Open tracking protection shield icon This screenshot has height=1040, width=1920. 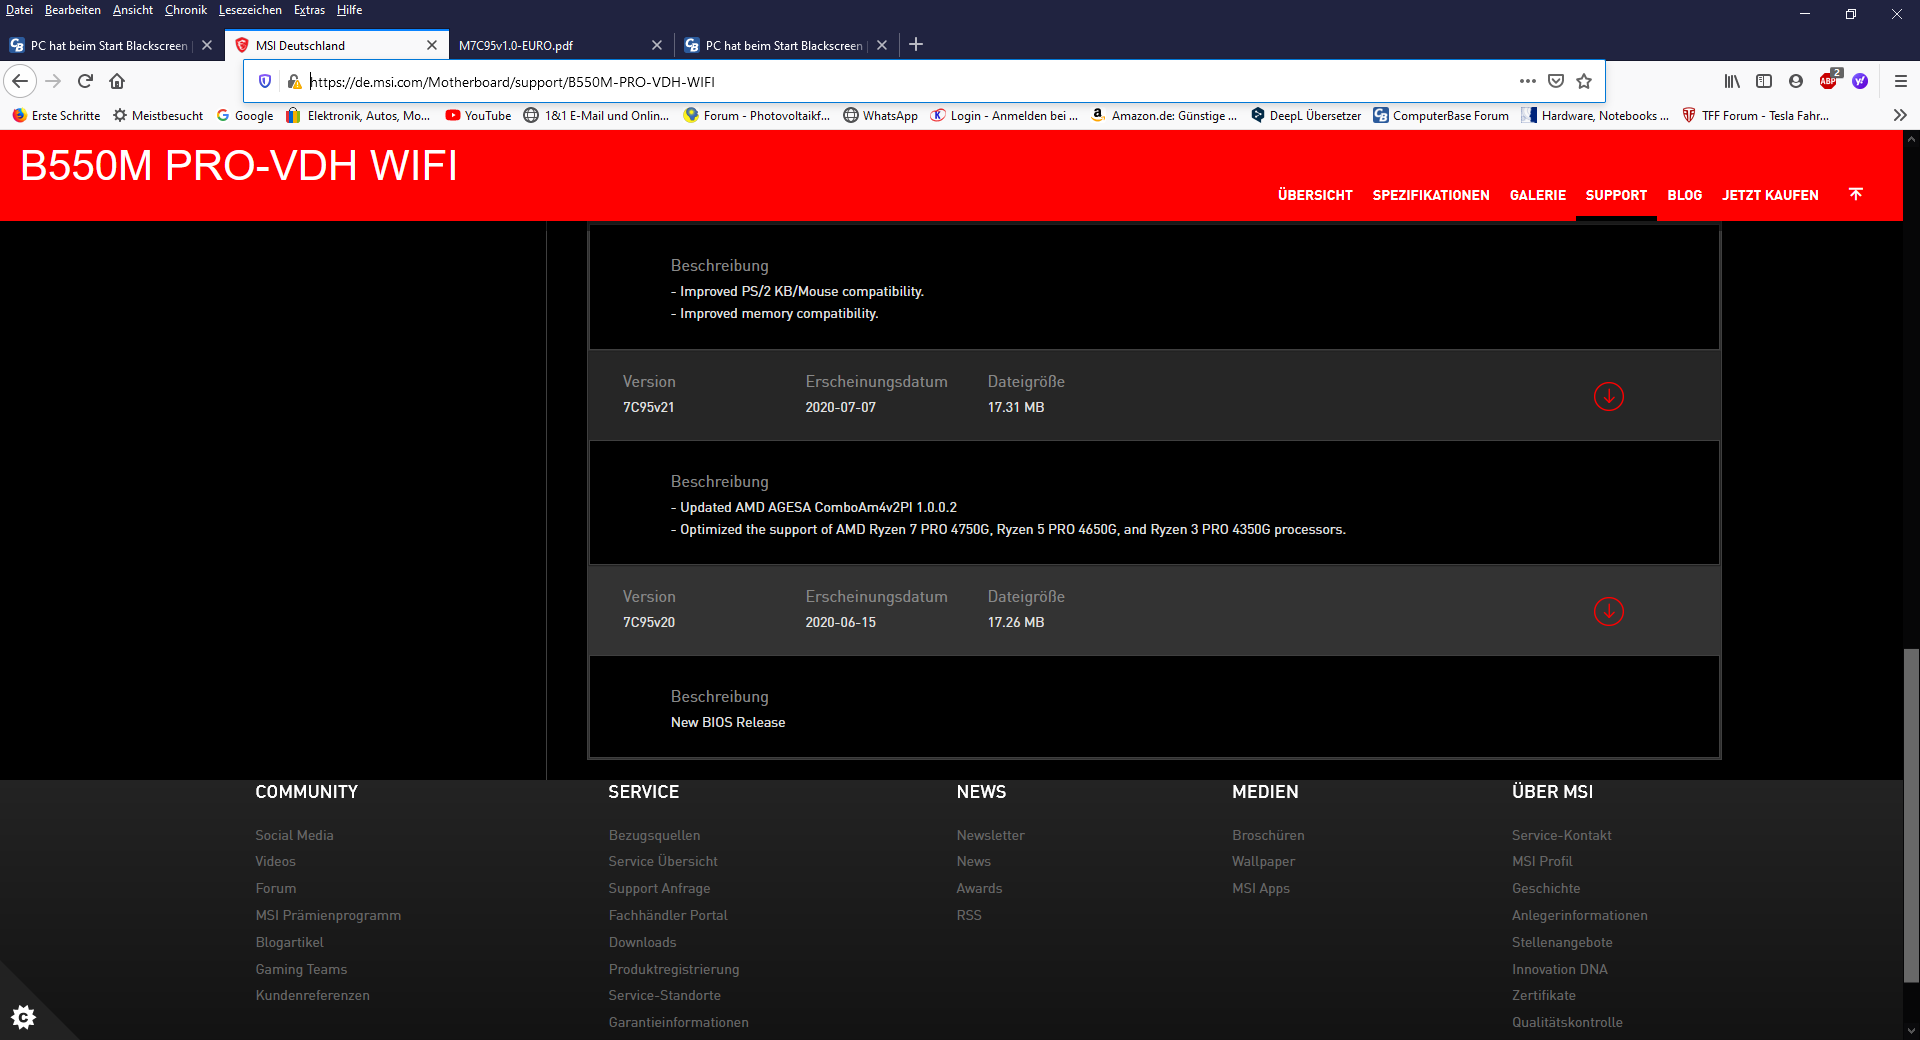tap(265, 81)
